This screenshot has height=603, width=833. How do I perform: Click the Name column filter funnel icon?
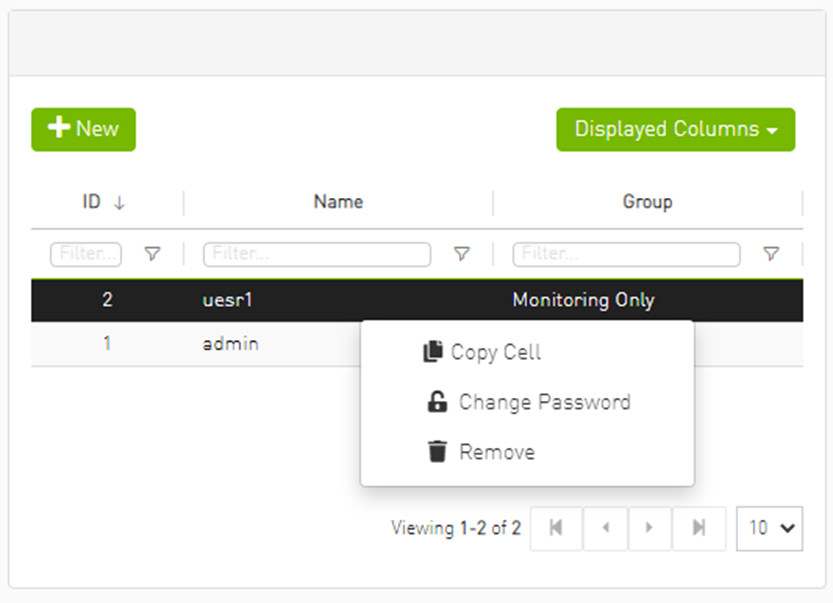click(x=461, y=254)
